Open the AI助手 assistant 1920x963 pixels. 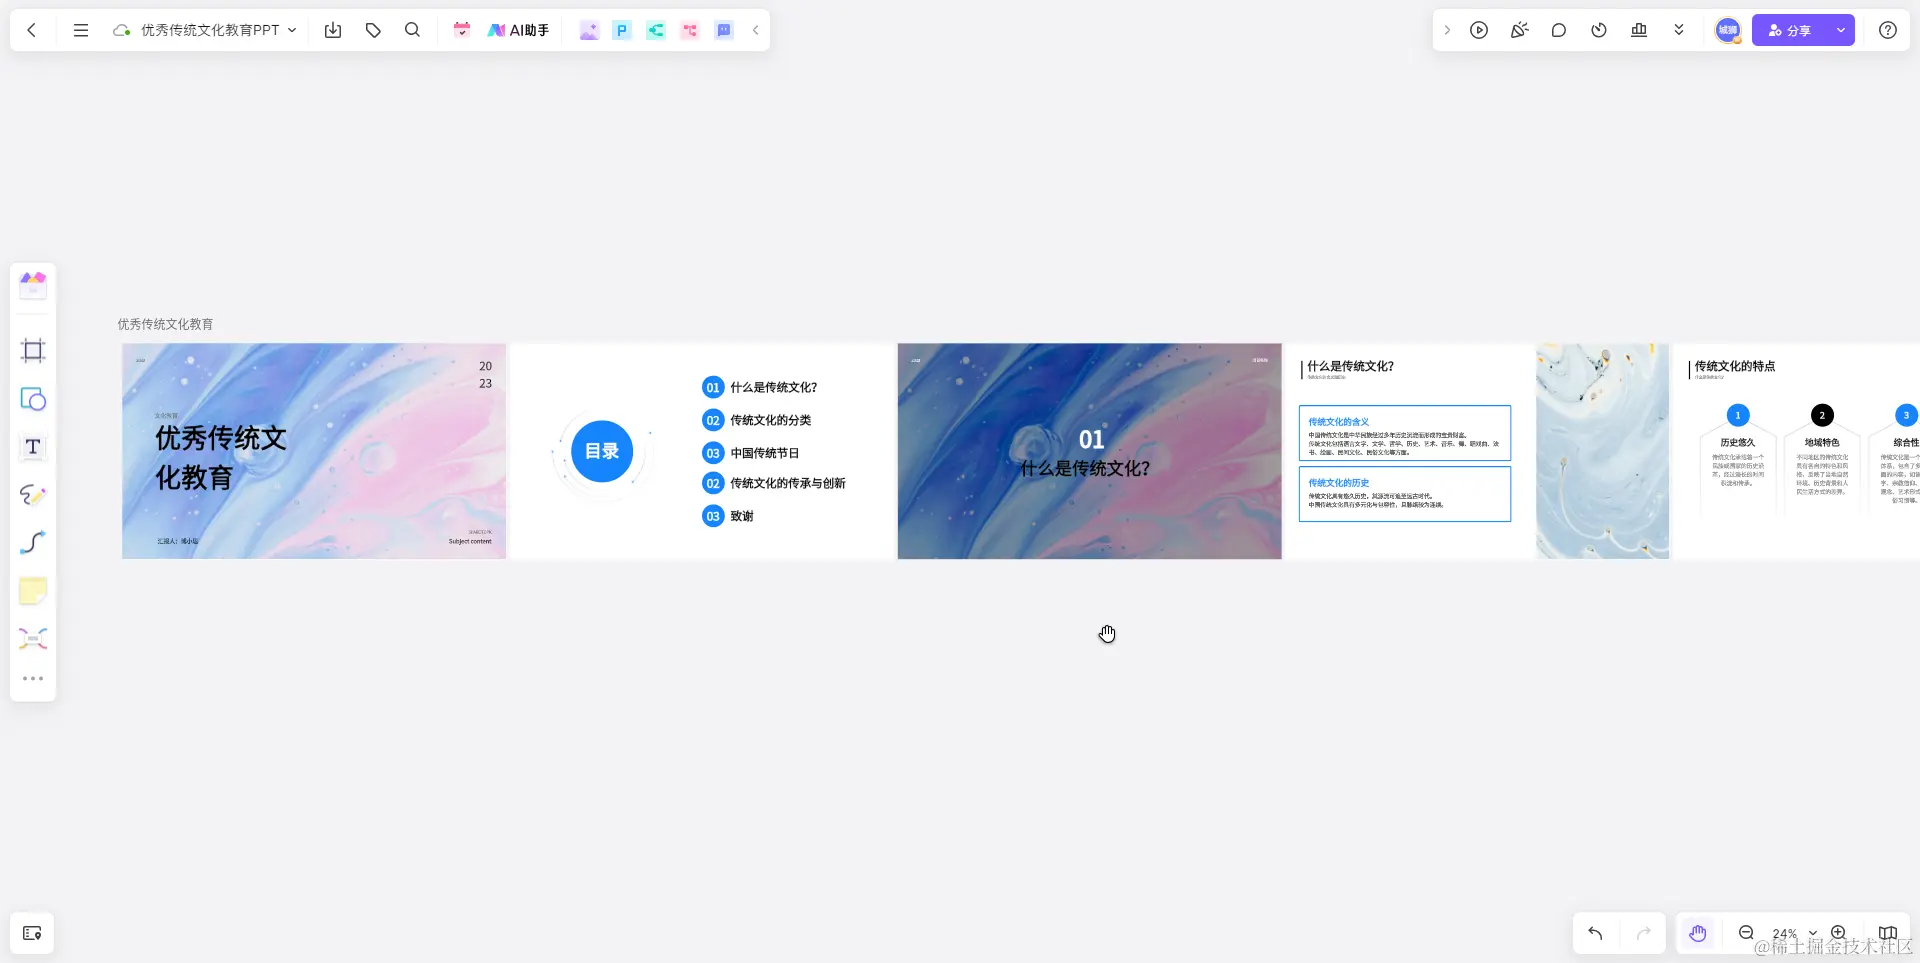(518, 30)
